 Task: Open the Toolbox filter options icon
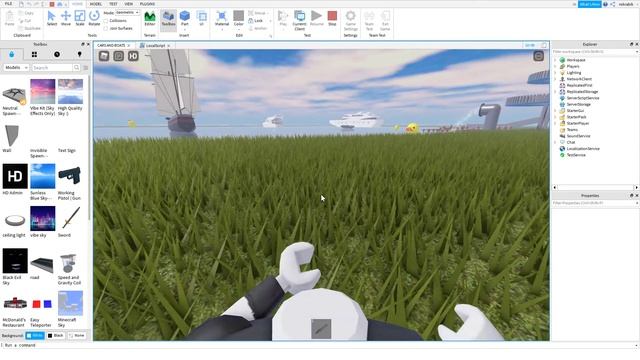[x=86, y=67]
